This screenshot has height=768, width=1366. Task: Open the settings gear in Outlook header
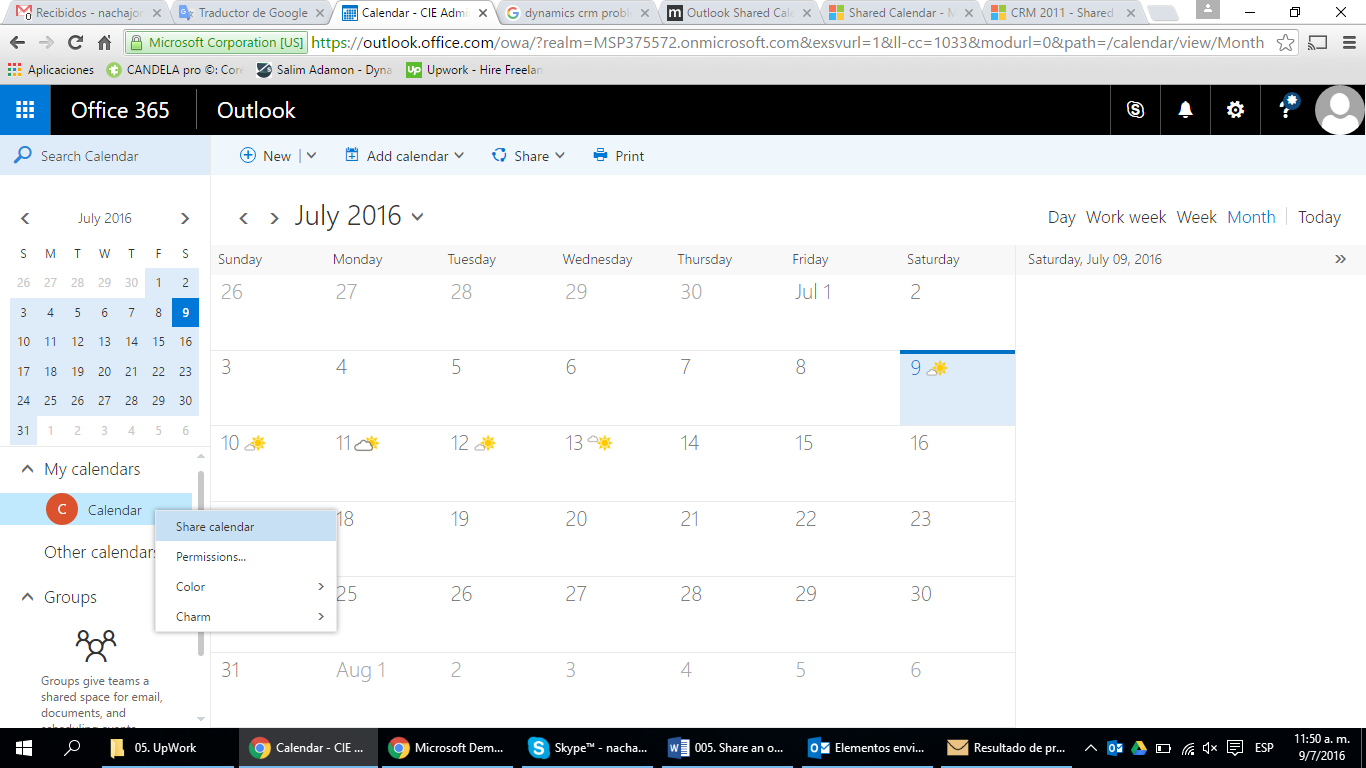click(x=1236, y=110)
